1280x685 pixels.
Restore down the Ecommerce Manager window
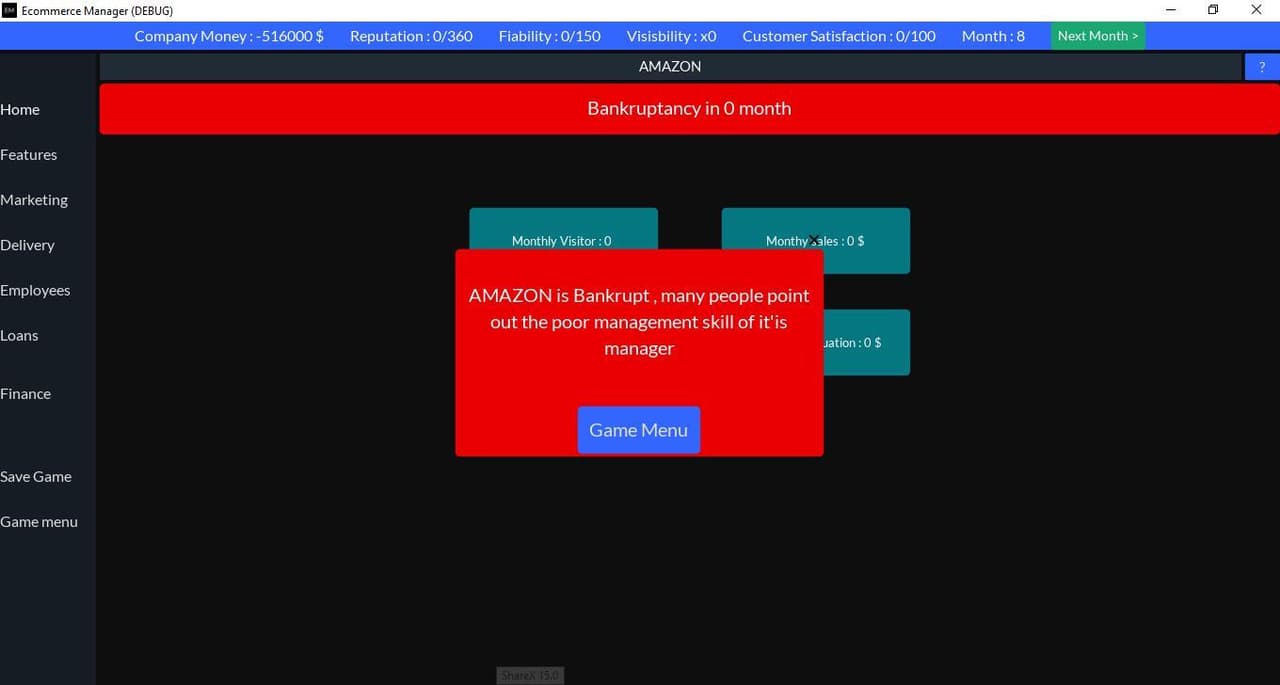tap(1213, 10)
